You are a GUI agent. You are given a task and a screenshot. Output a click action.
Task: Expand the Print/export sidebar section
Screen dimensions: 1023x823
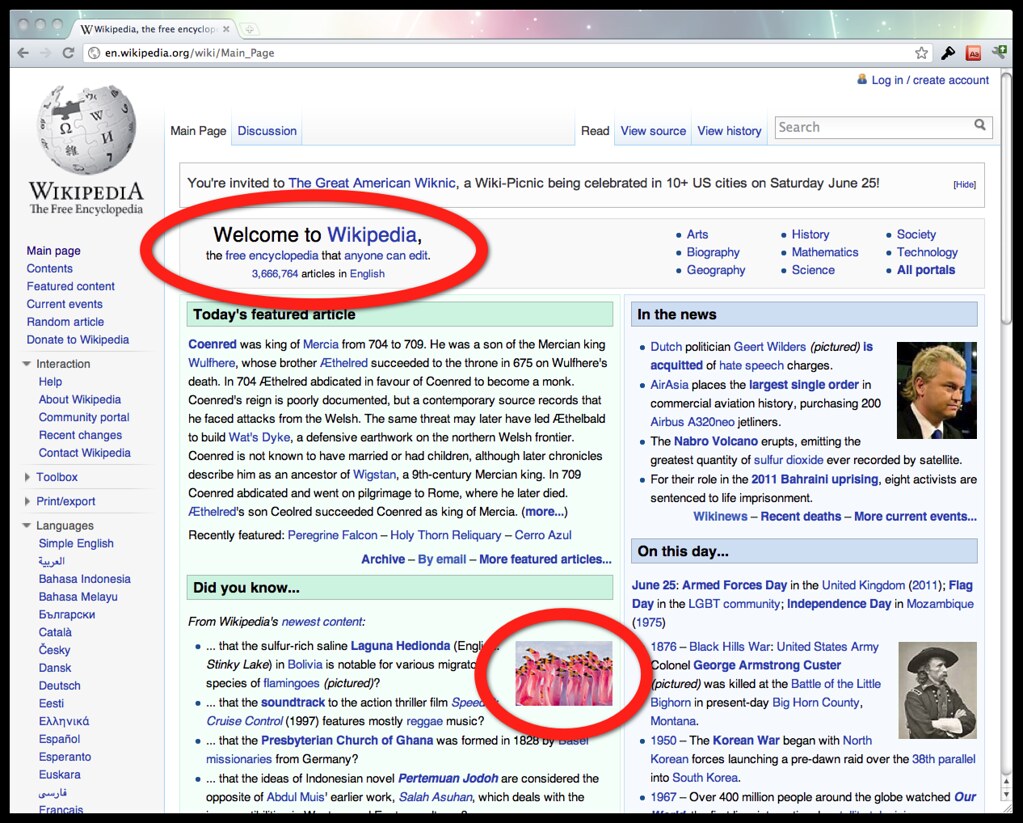(x=27, y=502)
